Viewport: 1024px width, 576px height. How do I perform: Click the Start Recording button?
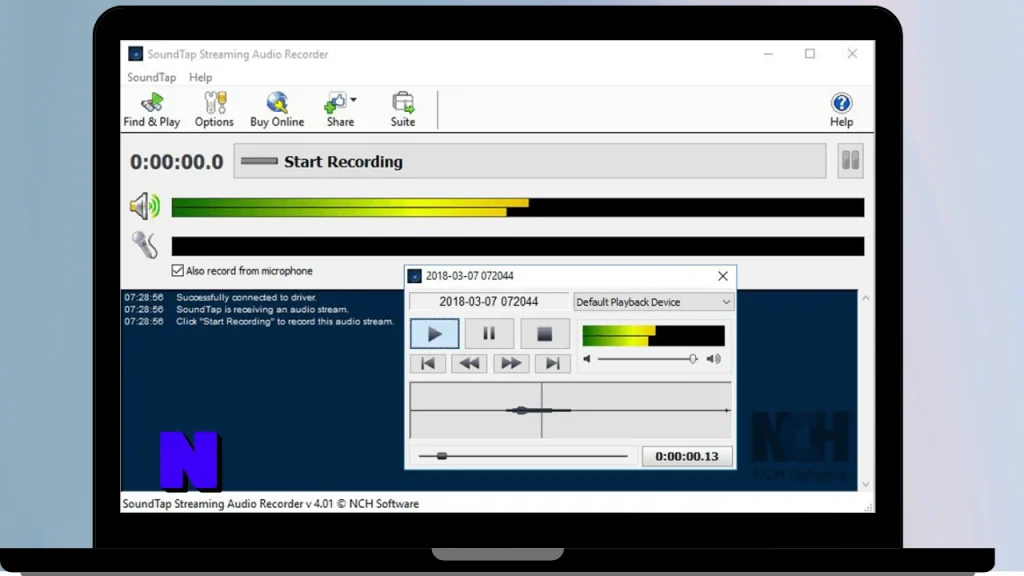coord(530,161)
